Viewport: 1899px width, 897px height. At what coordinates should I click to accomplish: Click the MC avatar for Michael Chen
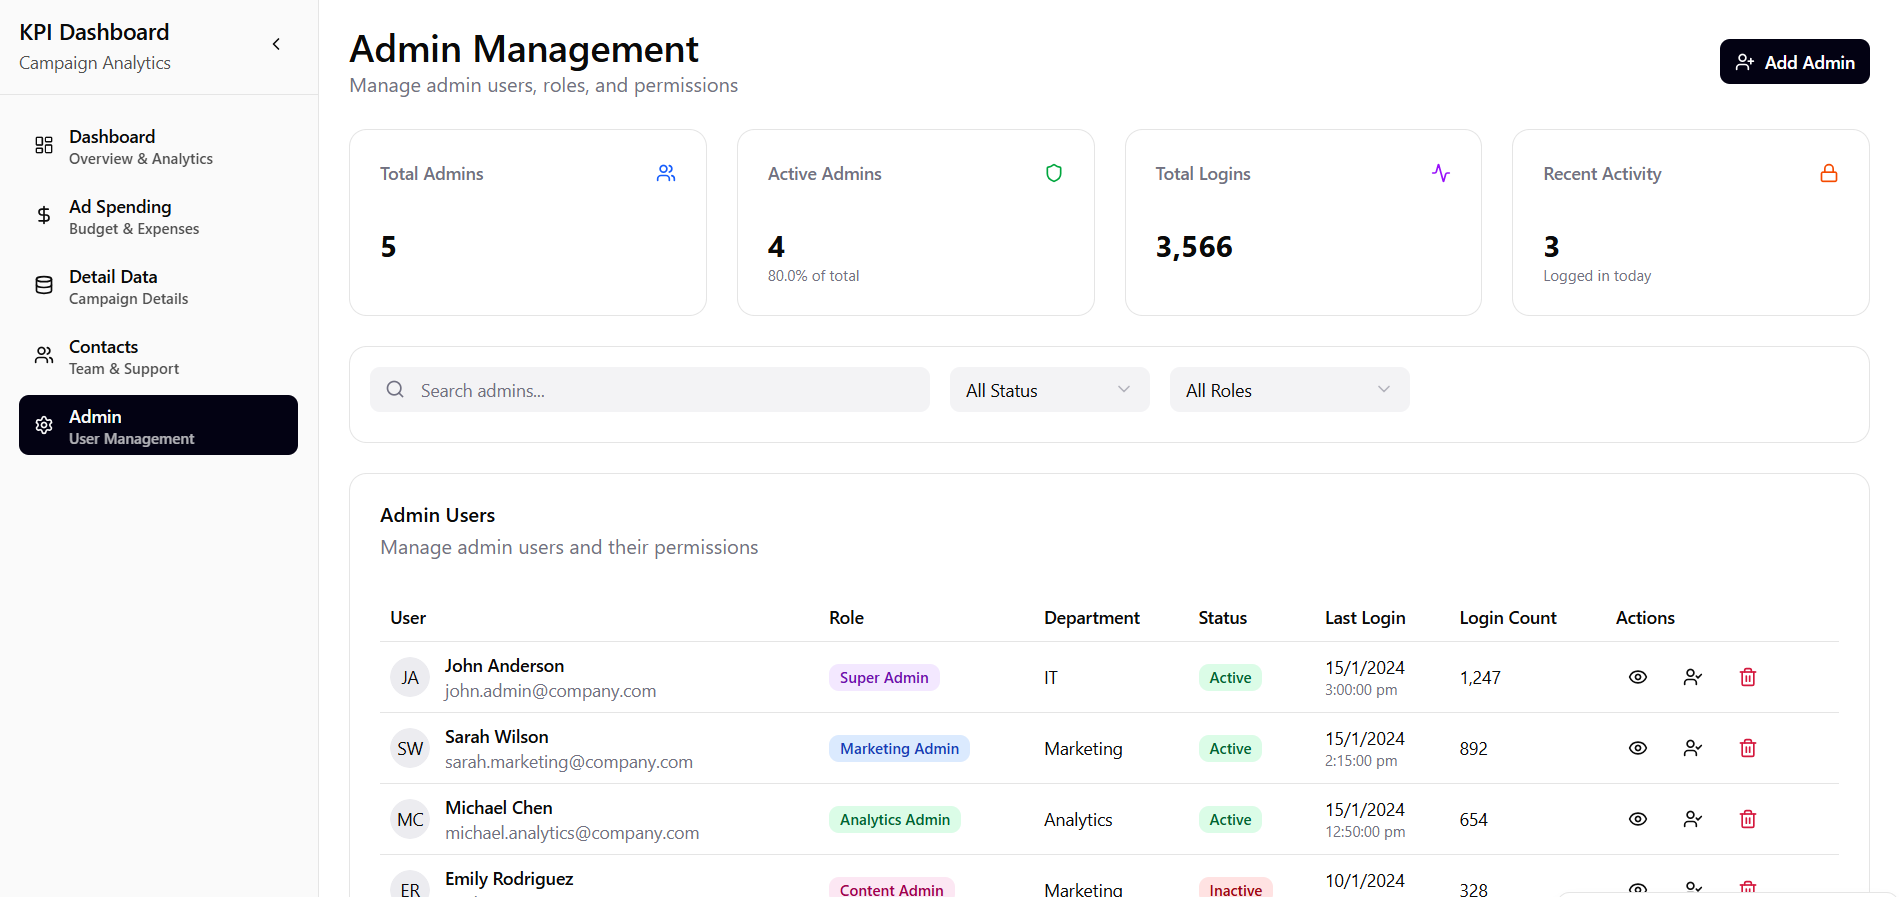(x=410, y=819)
